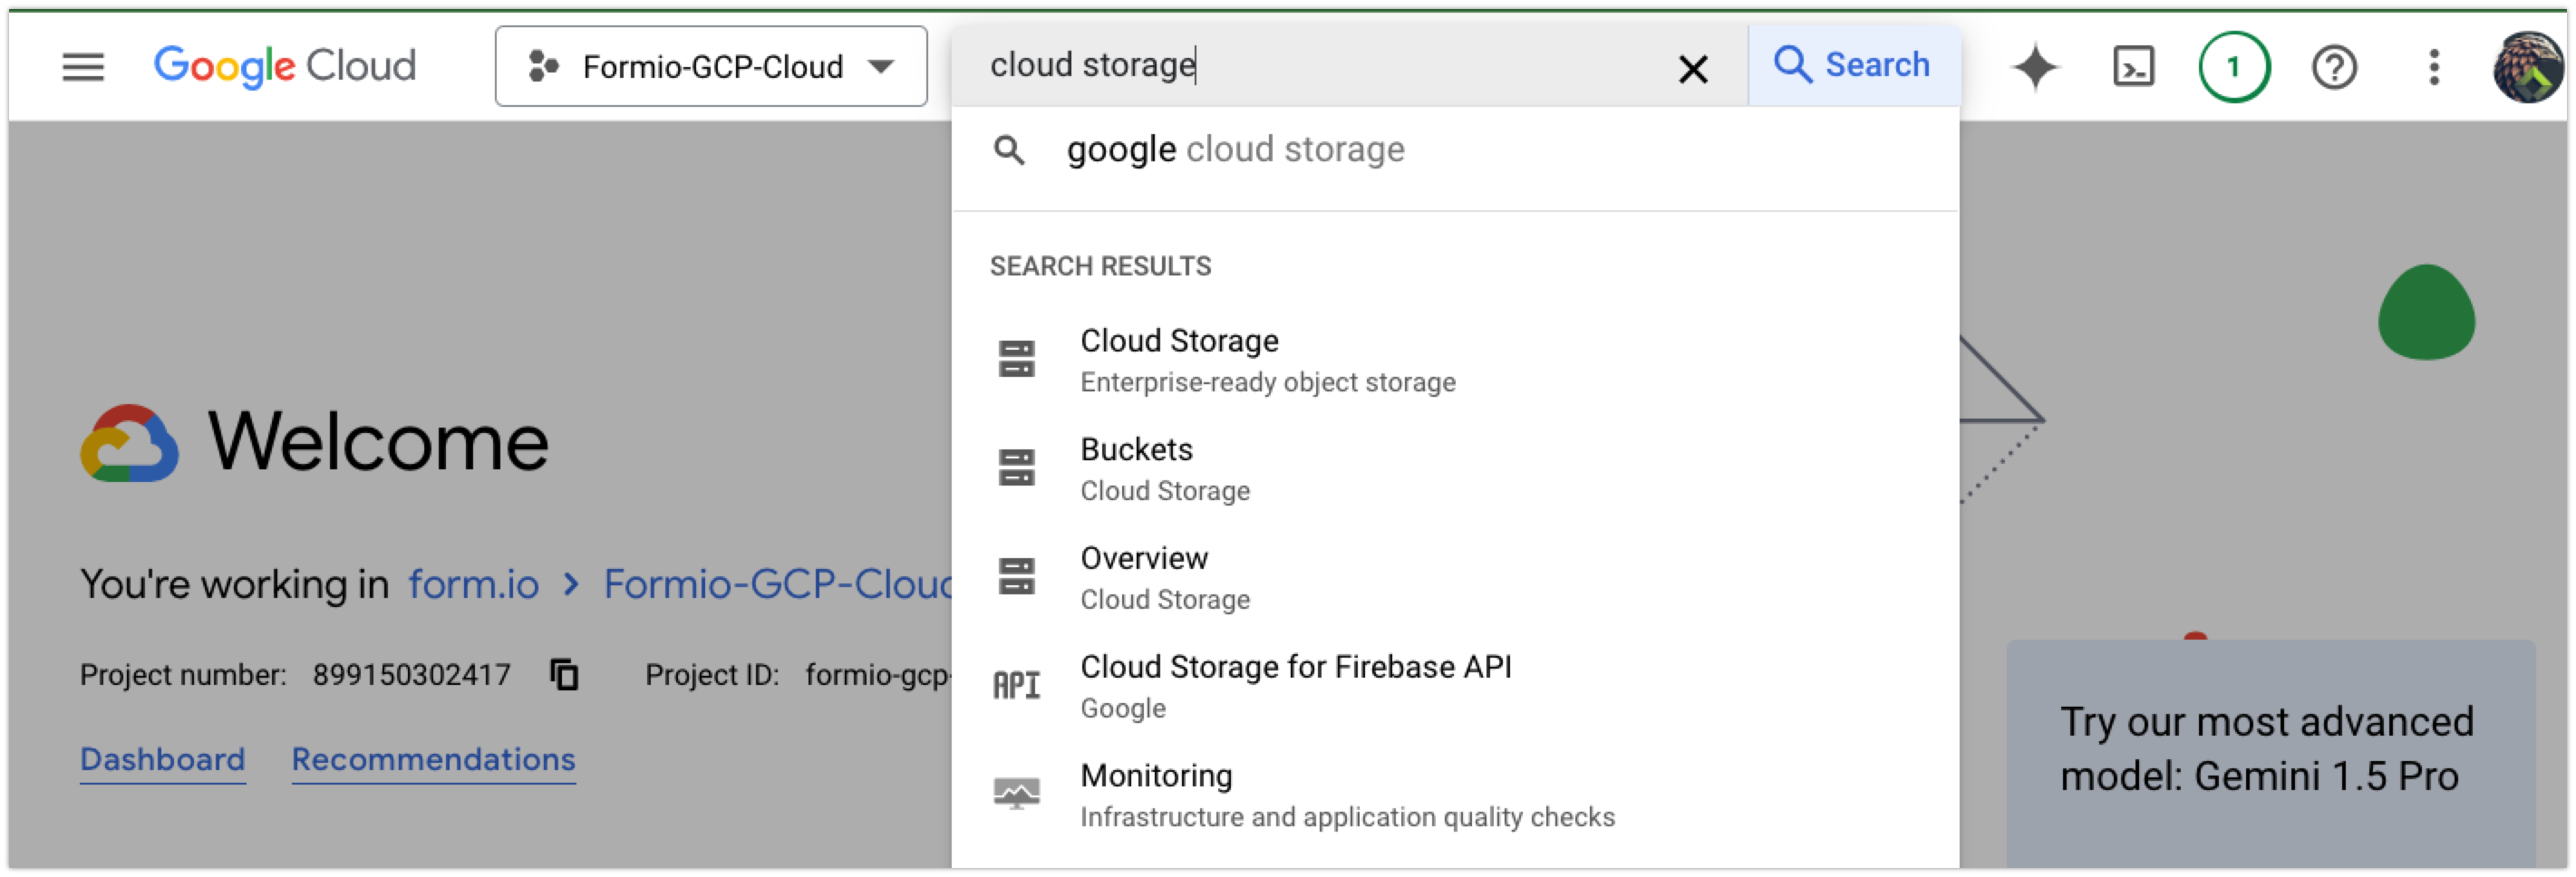Open the form.io organization link
The width and height of the screenshot is (2576, 877).
[x=473, y=585]
